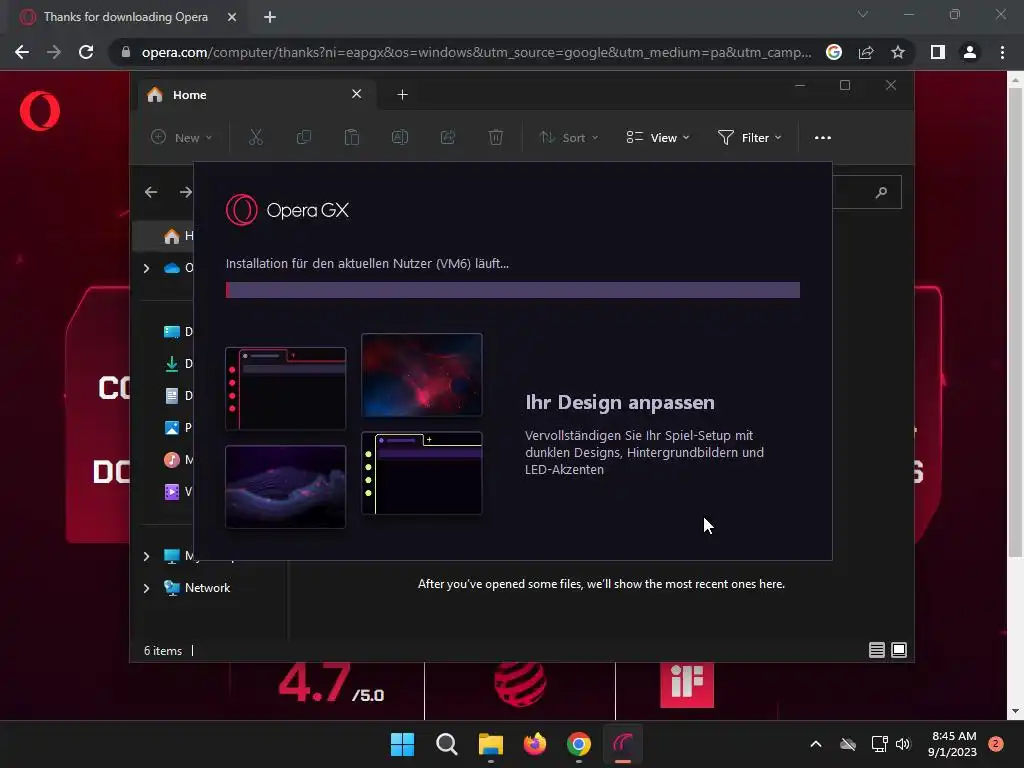Click the purple waves wallpaper thumbnail
This screenshot has width=1024, height=768.
[x=285, y=487]
